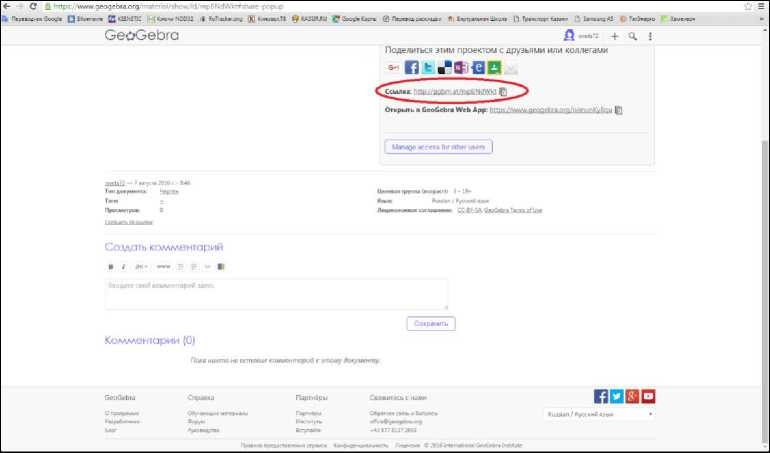
Task: Click the report a problem link below views
Action: [x=129, y=223]
